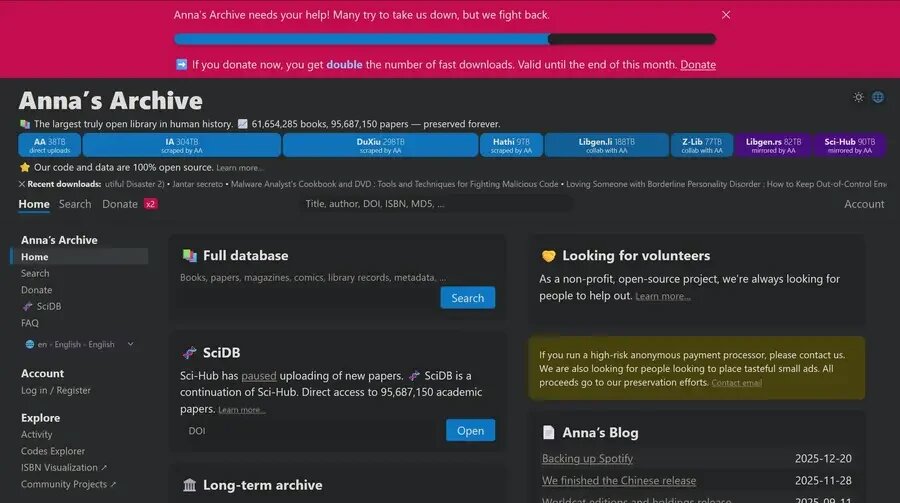Switch to the Search tab in top nav
This screenshot has height=503, width=900.
pyautogui.click(x=75, y=204)
